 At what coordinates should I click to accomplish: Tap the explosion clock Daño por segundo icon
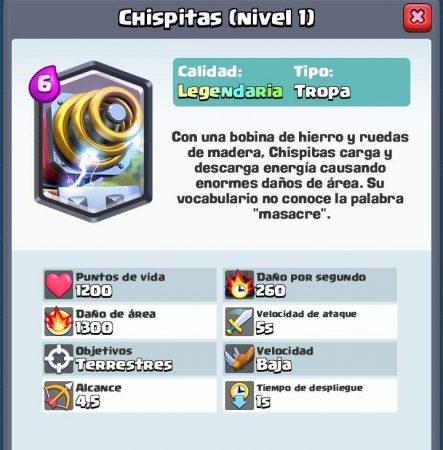pyautogui.click(x=239, y=284)
